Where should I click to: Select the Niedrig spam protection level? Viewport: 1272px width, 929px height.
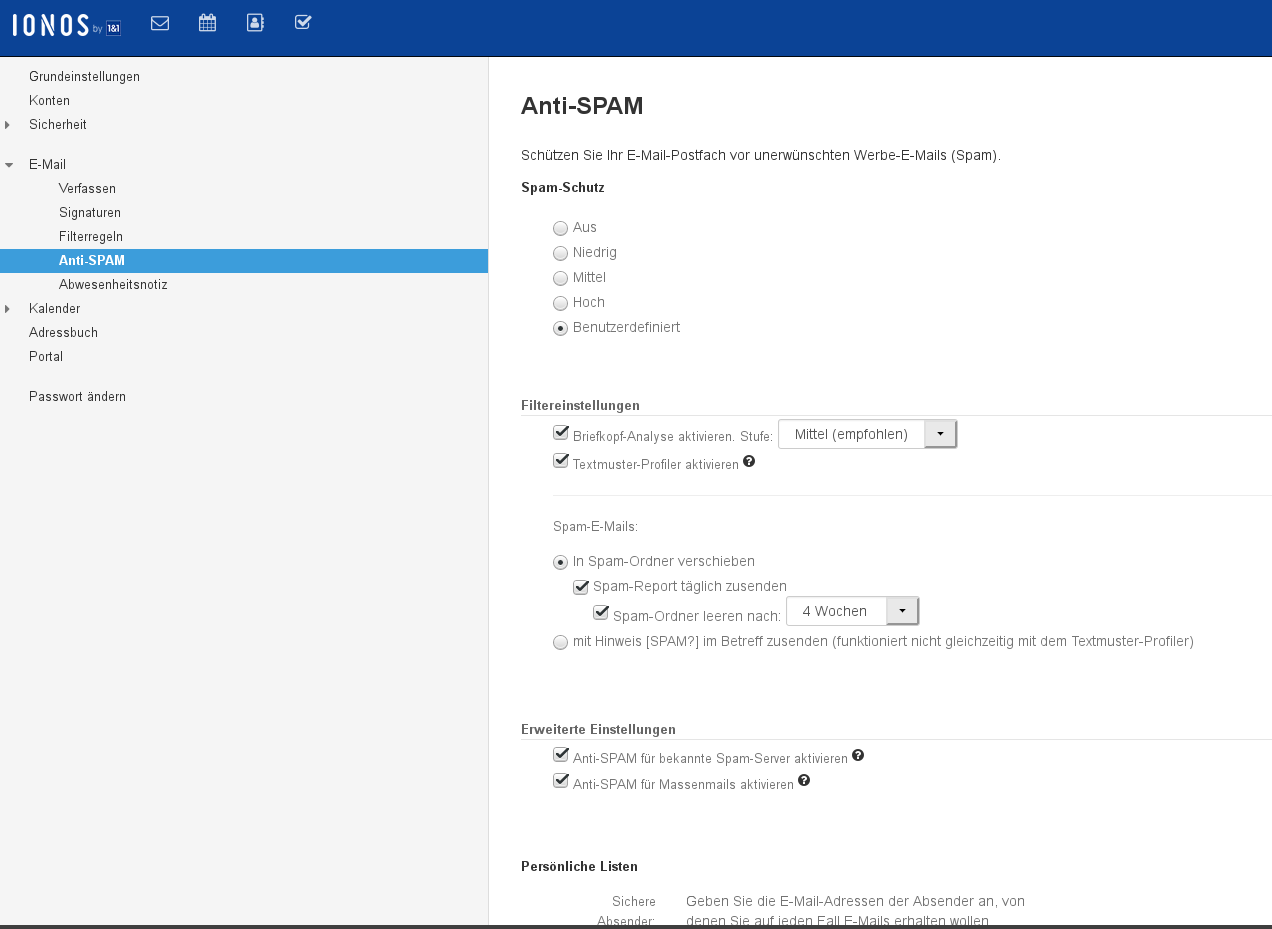[561, 253]
